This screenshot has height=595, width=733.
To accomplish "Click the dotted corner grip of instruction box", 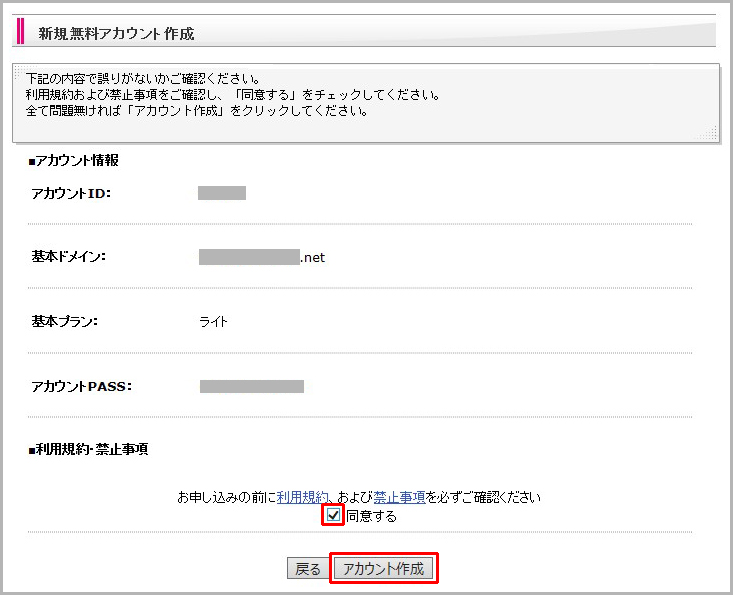I will coord(709,134).
